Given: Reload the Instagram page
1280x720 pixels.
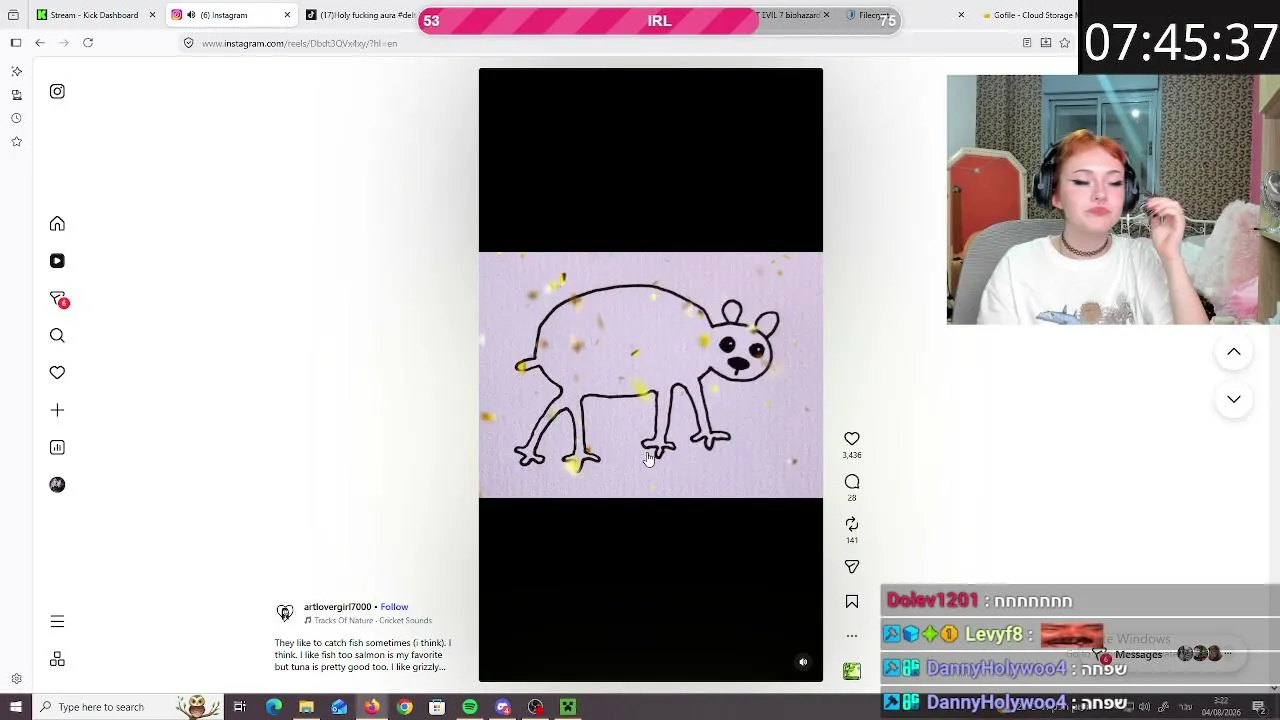Looking at the screenshot, I should point(88,43).
